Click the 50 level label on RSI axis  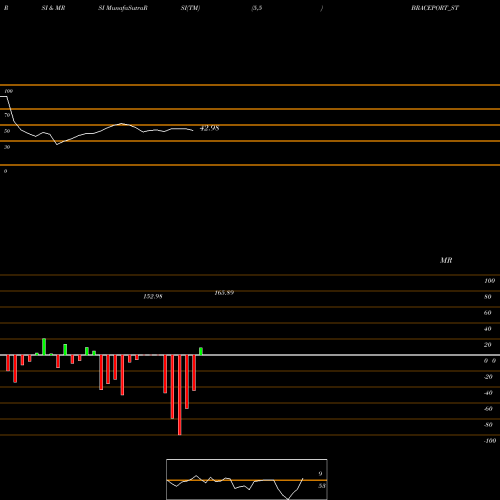click(x=7, y=131)
